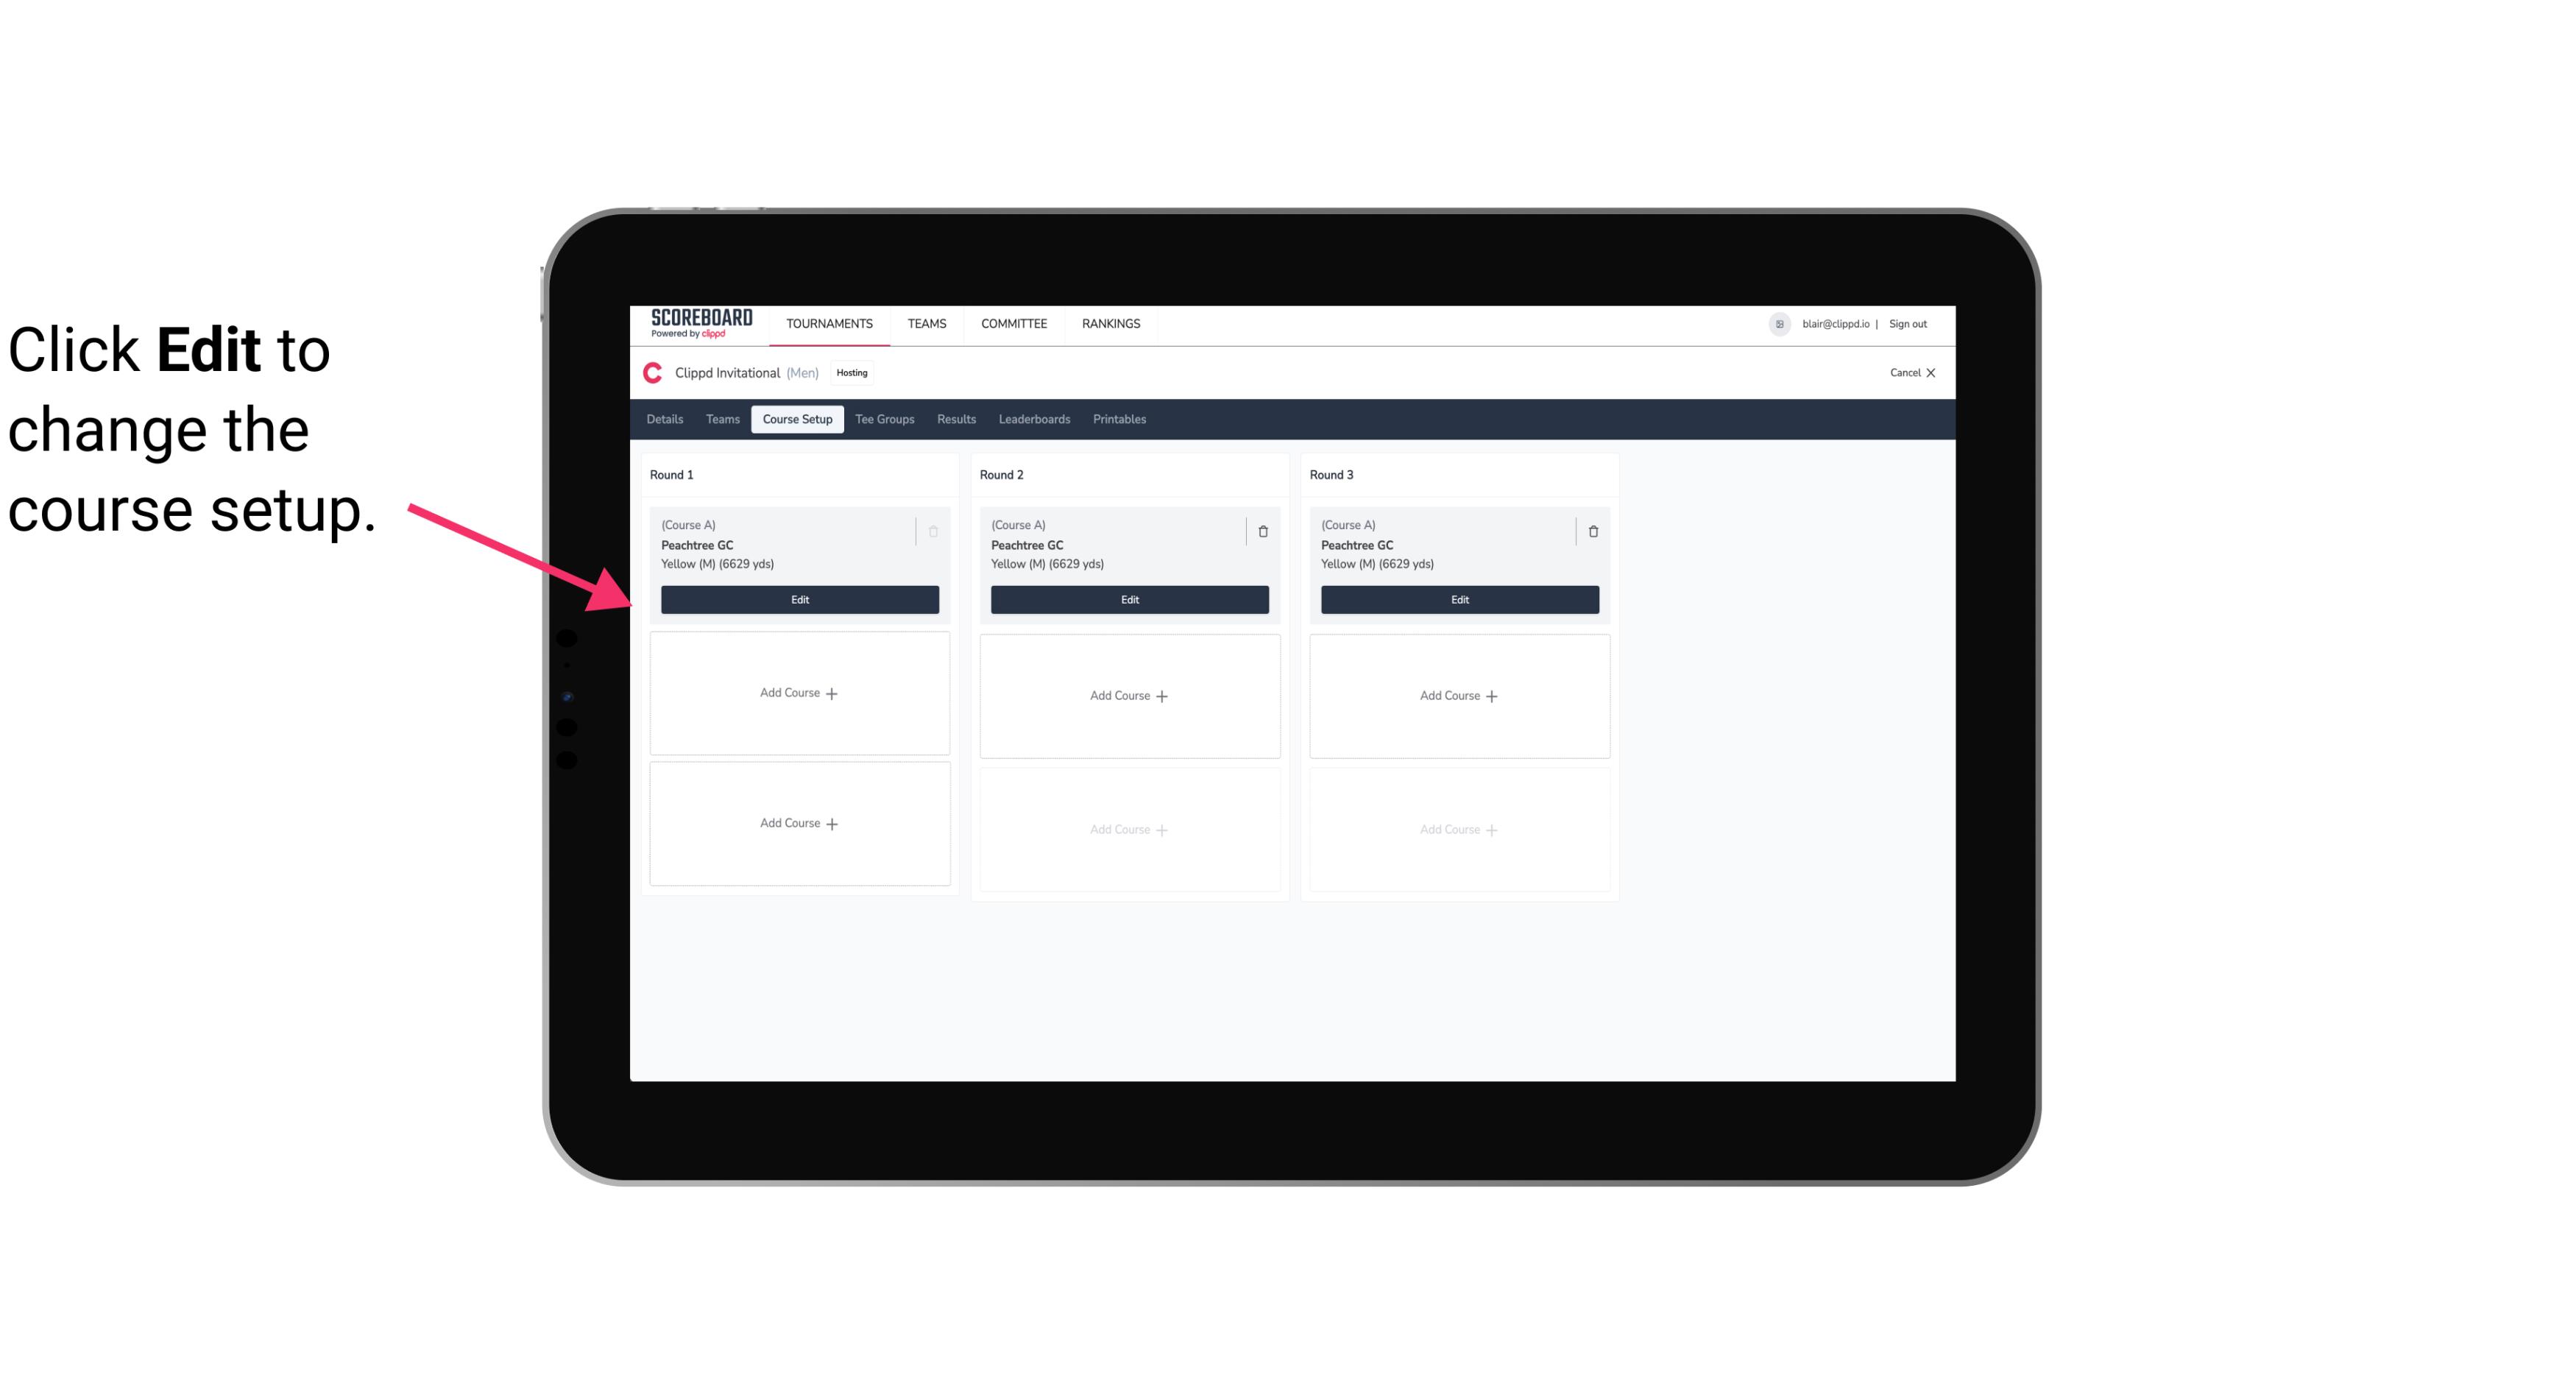Click the Course Setup tab

[x=796, y=418]
